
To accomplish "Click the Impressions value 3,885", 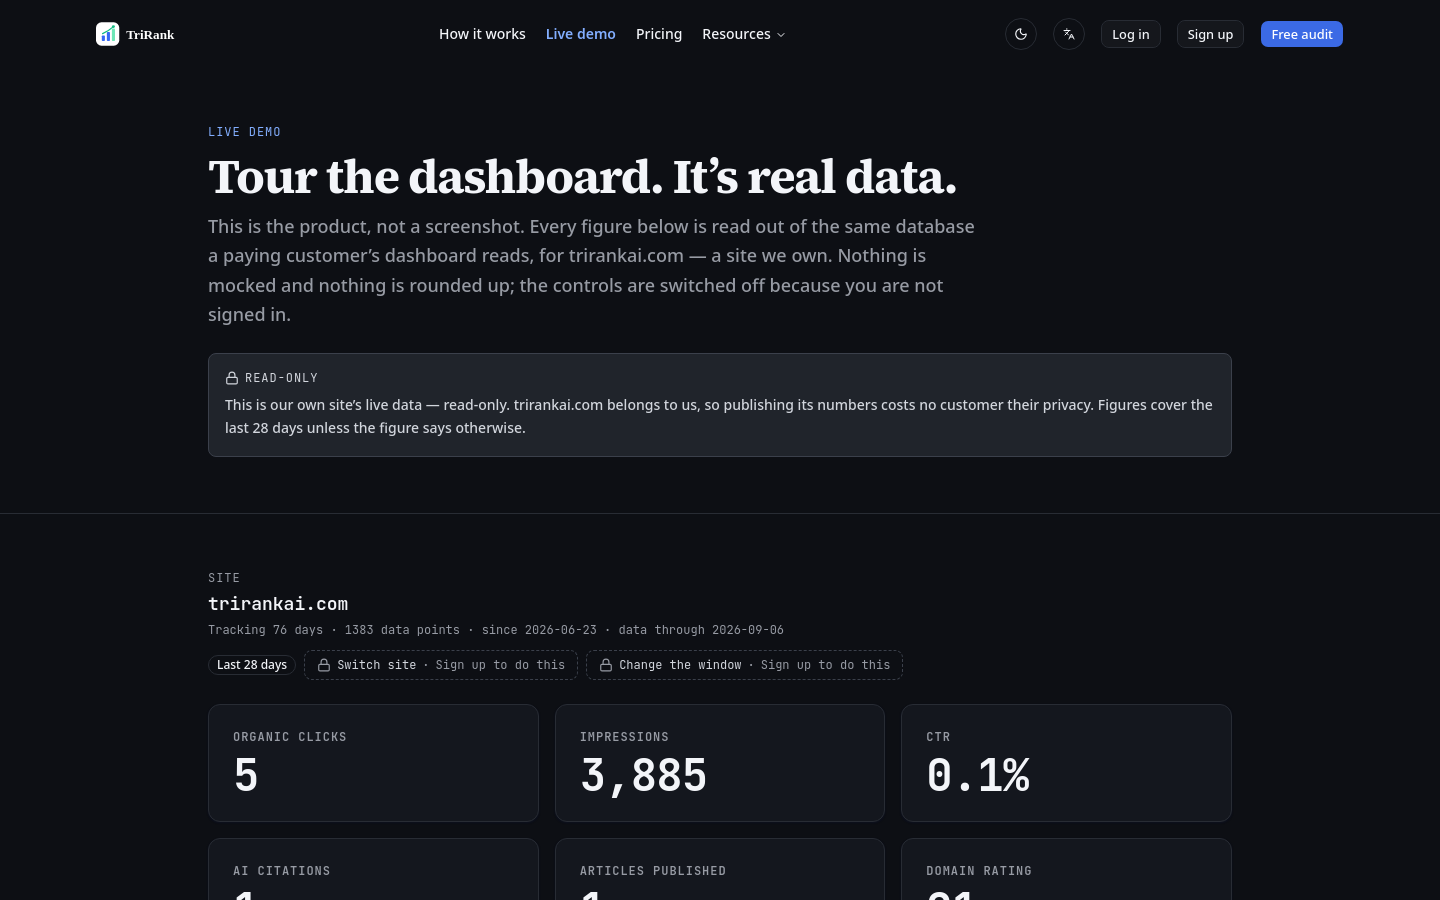I will [644, 776].
